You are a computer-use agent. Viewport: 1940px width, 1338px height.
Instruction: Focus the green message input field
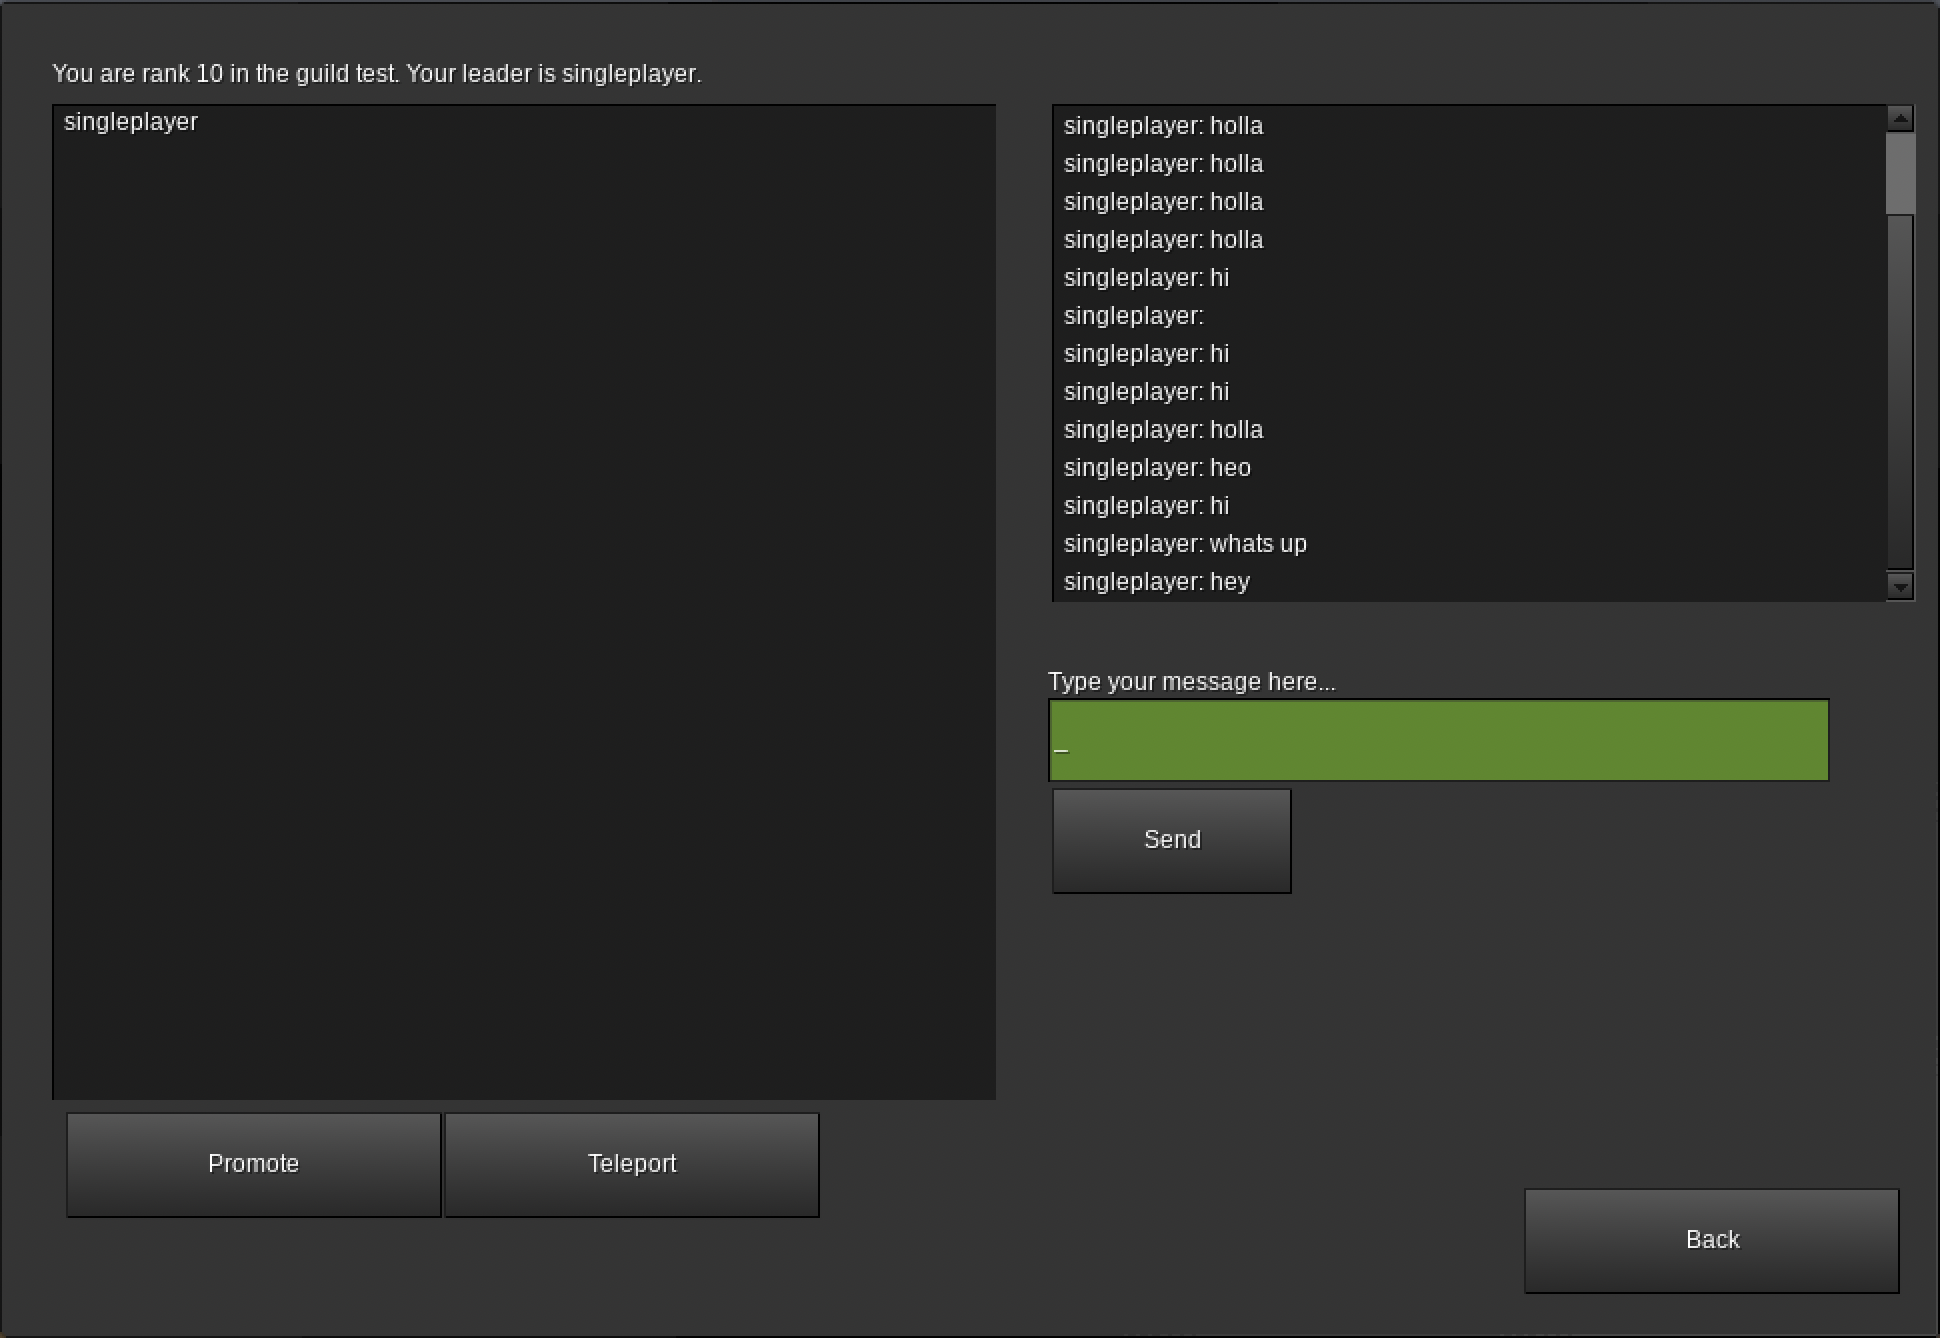1439,740
